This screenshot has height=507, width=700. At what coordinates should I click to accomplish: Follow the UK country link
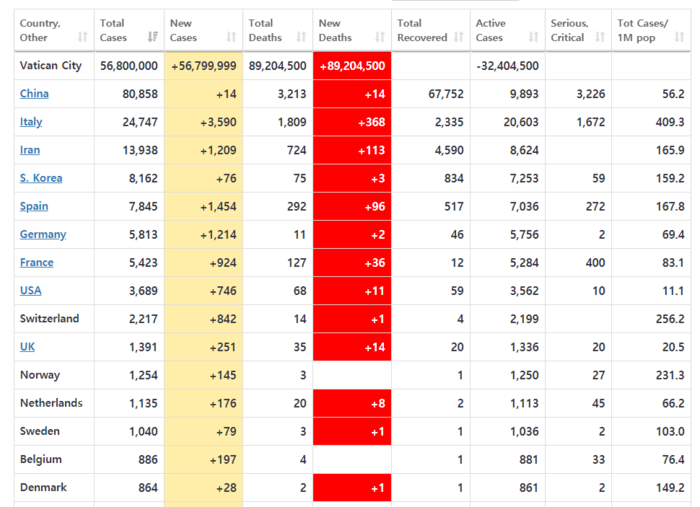coord(27,346)
